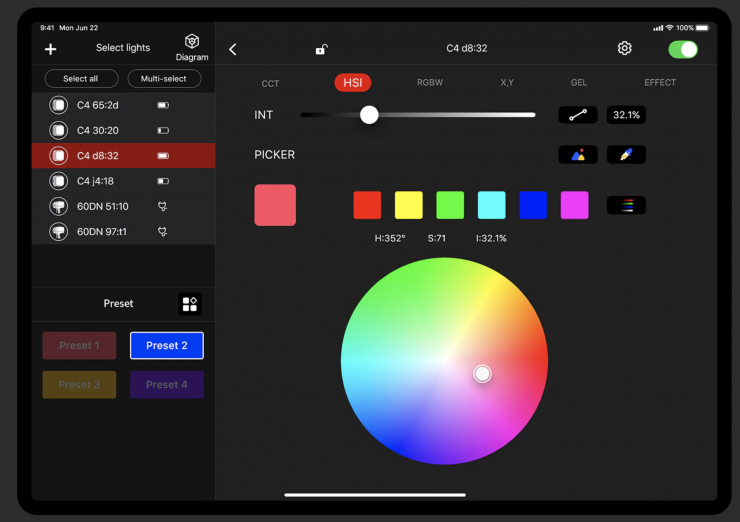Click the lock icon in header
The height and width of the screenshot is (522, 740).
[x=321, y=49]
